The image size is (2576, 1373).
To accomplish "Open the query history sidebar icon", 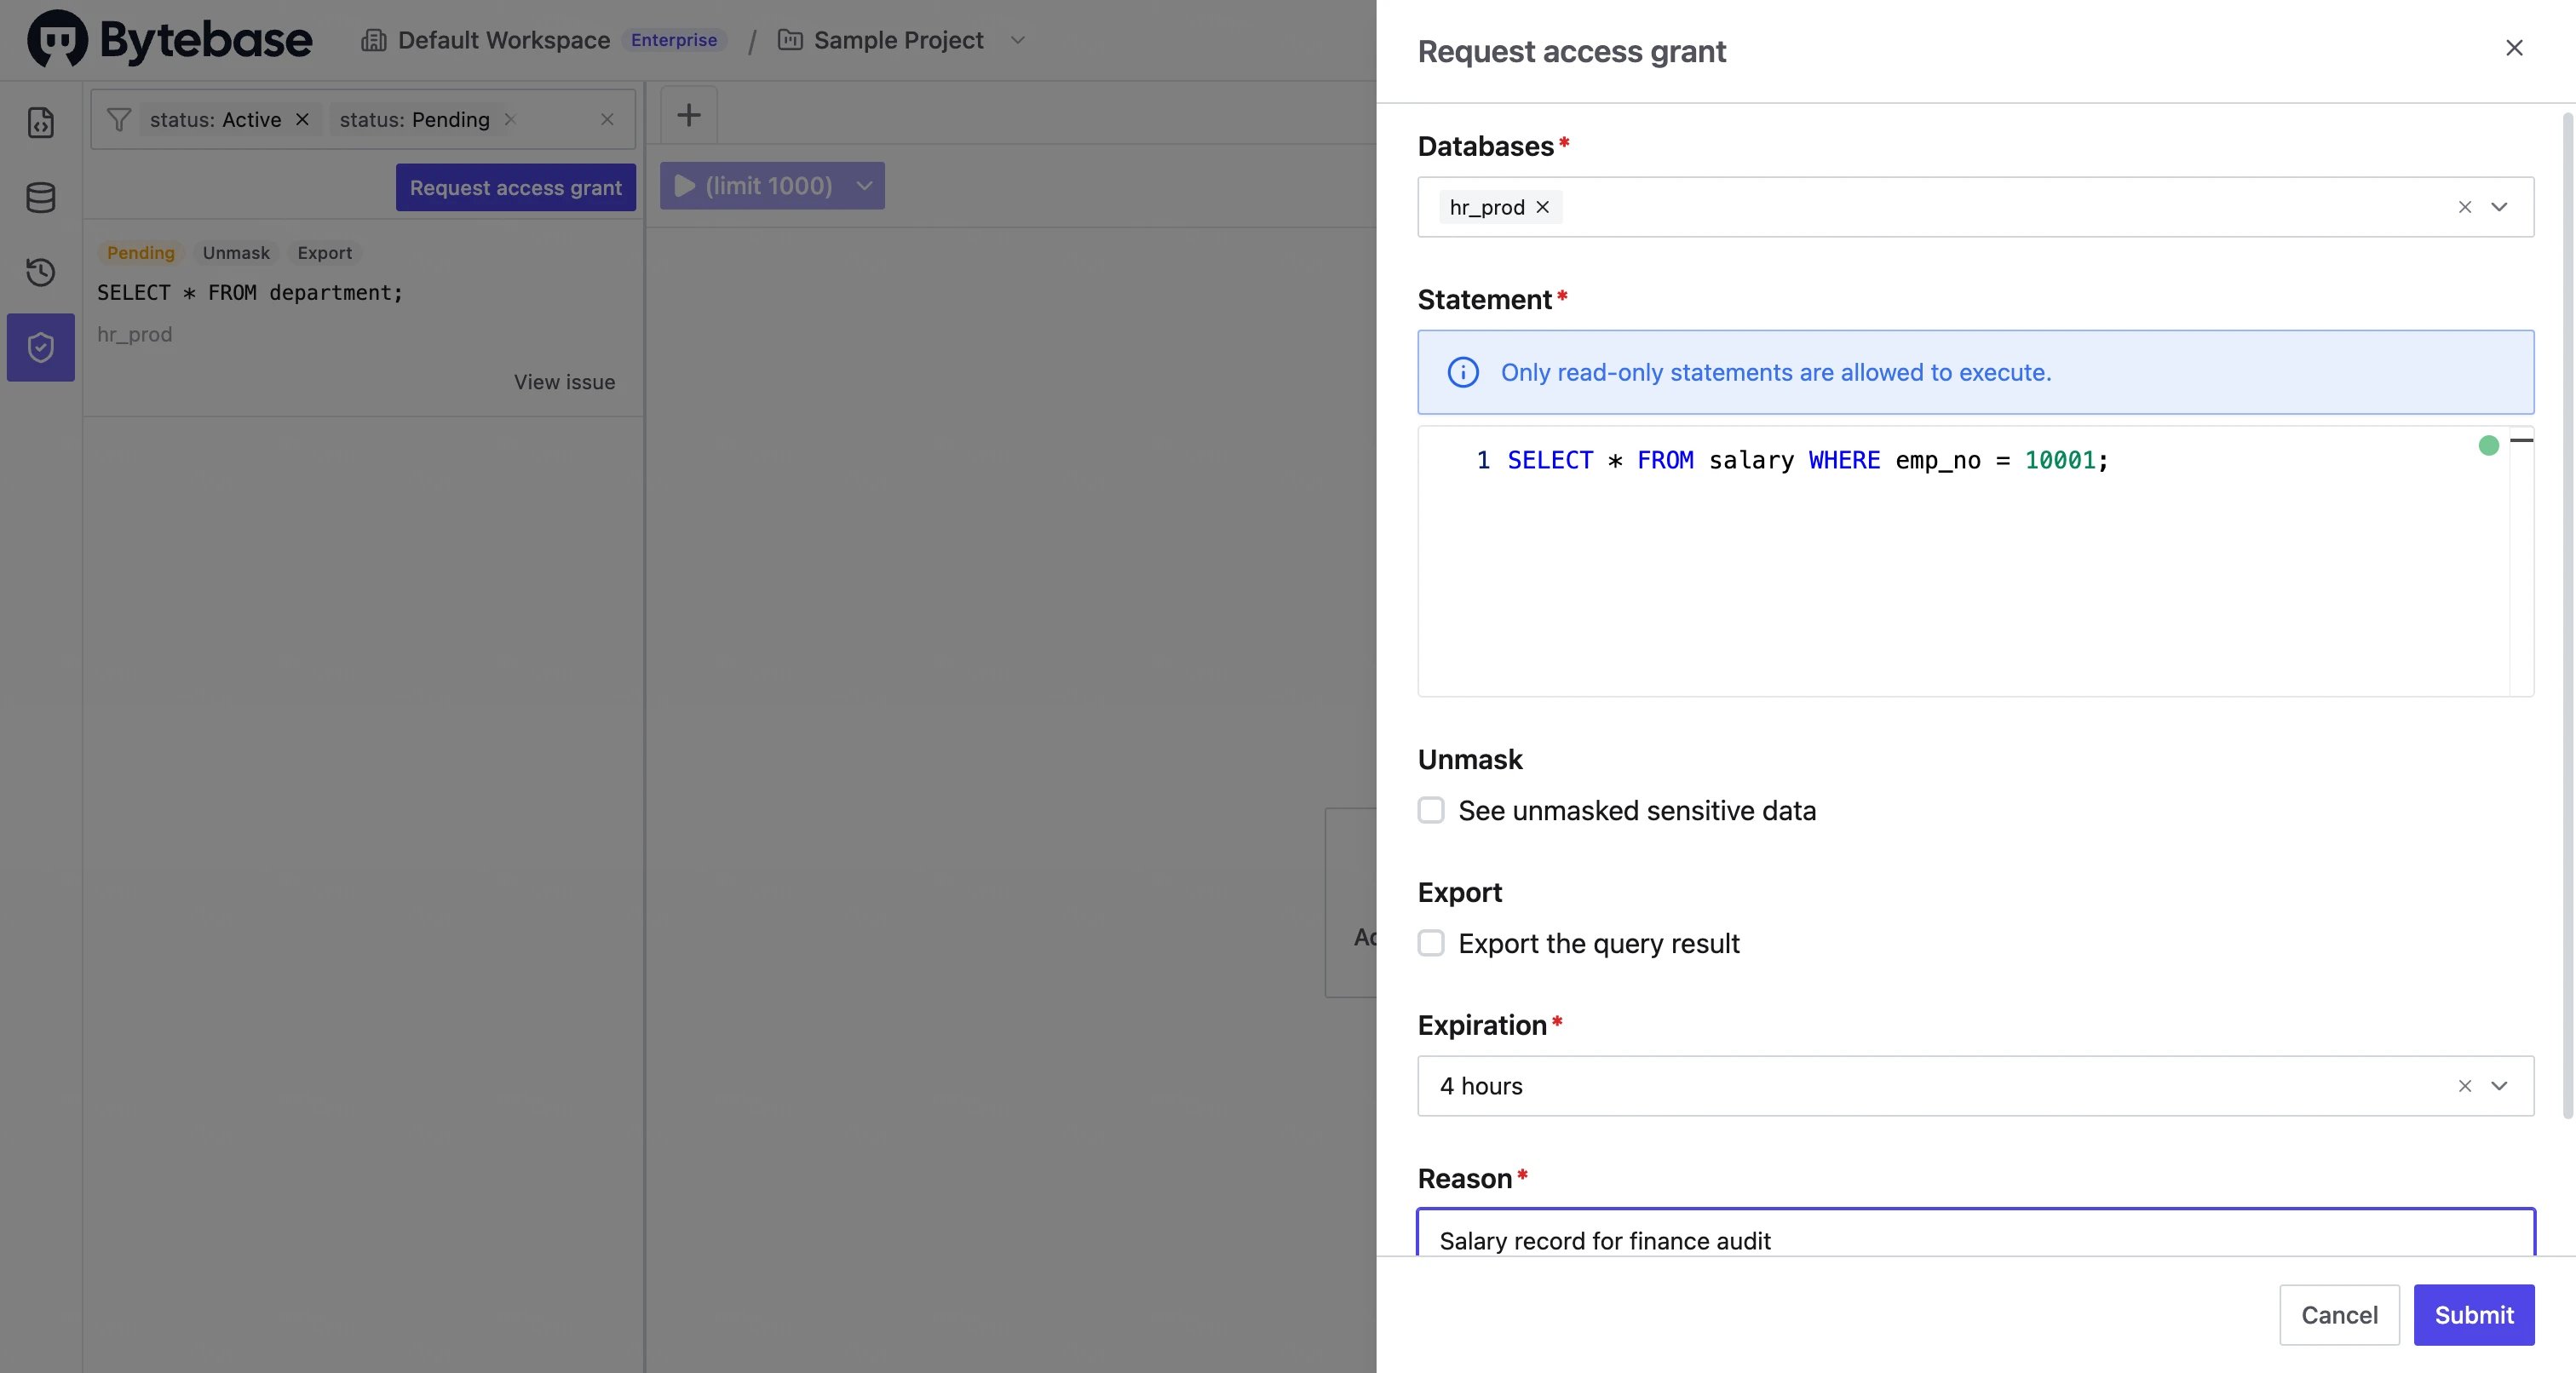I will click(41, 272).
